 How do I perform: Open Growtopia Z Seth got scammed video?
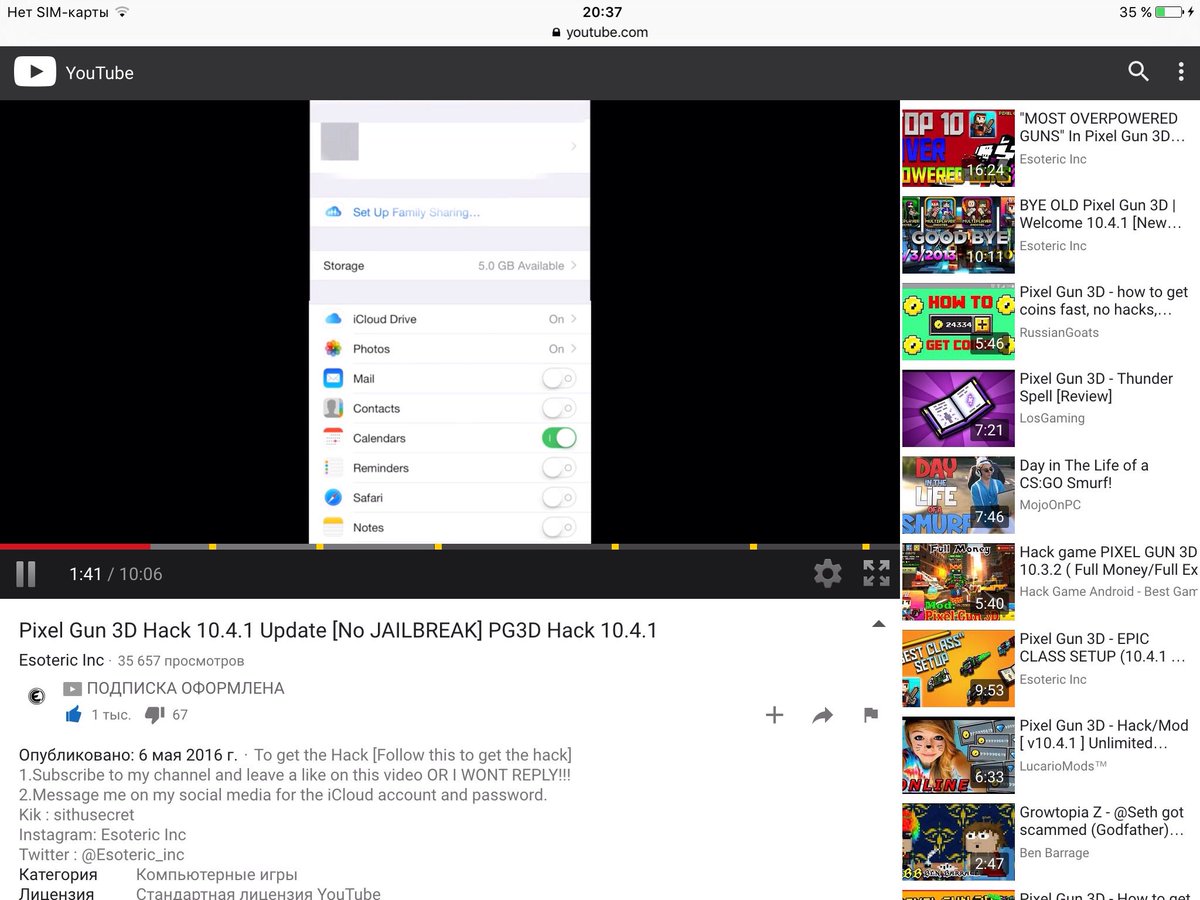click(1102, 821)
